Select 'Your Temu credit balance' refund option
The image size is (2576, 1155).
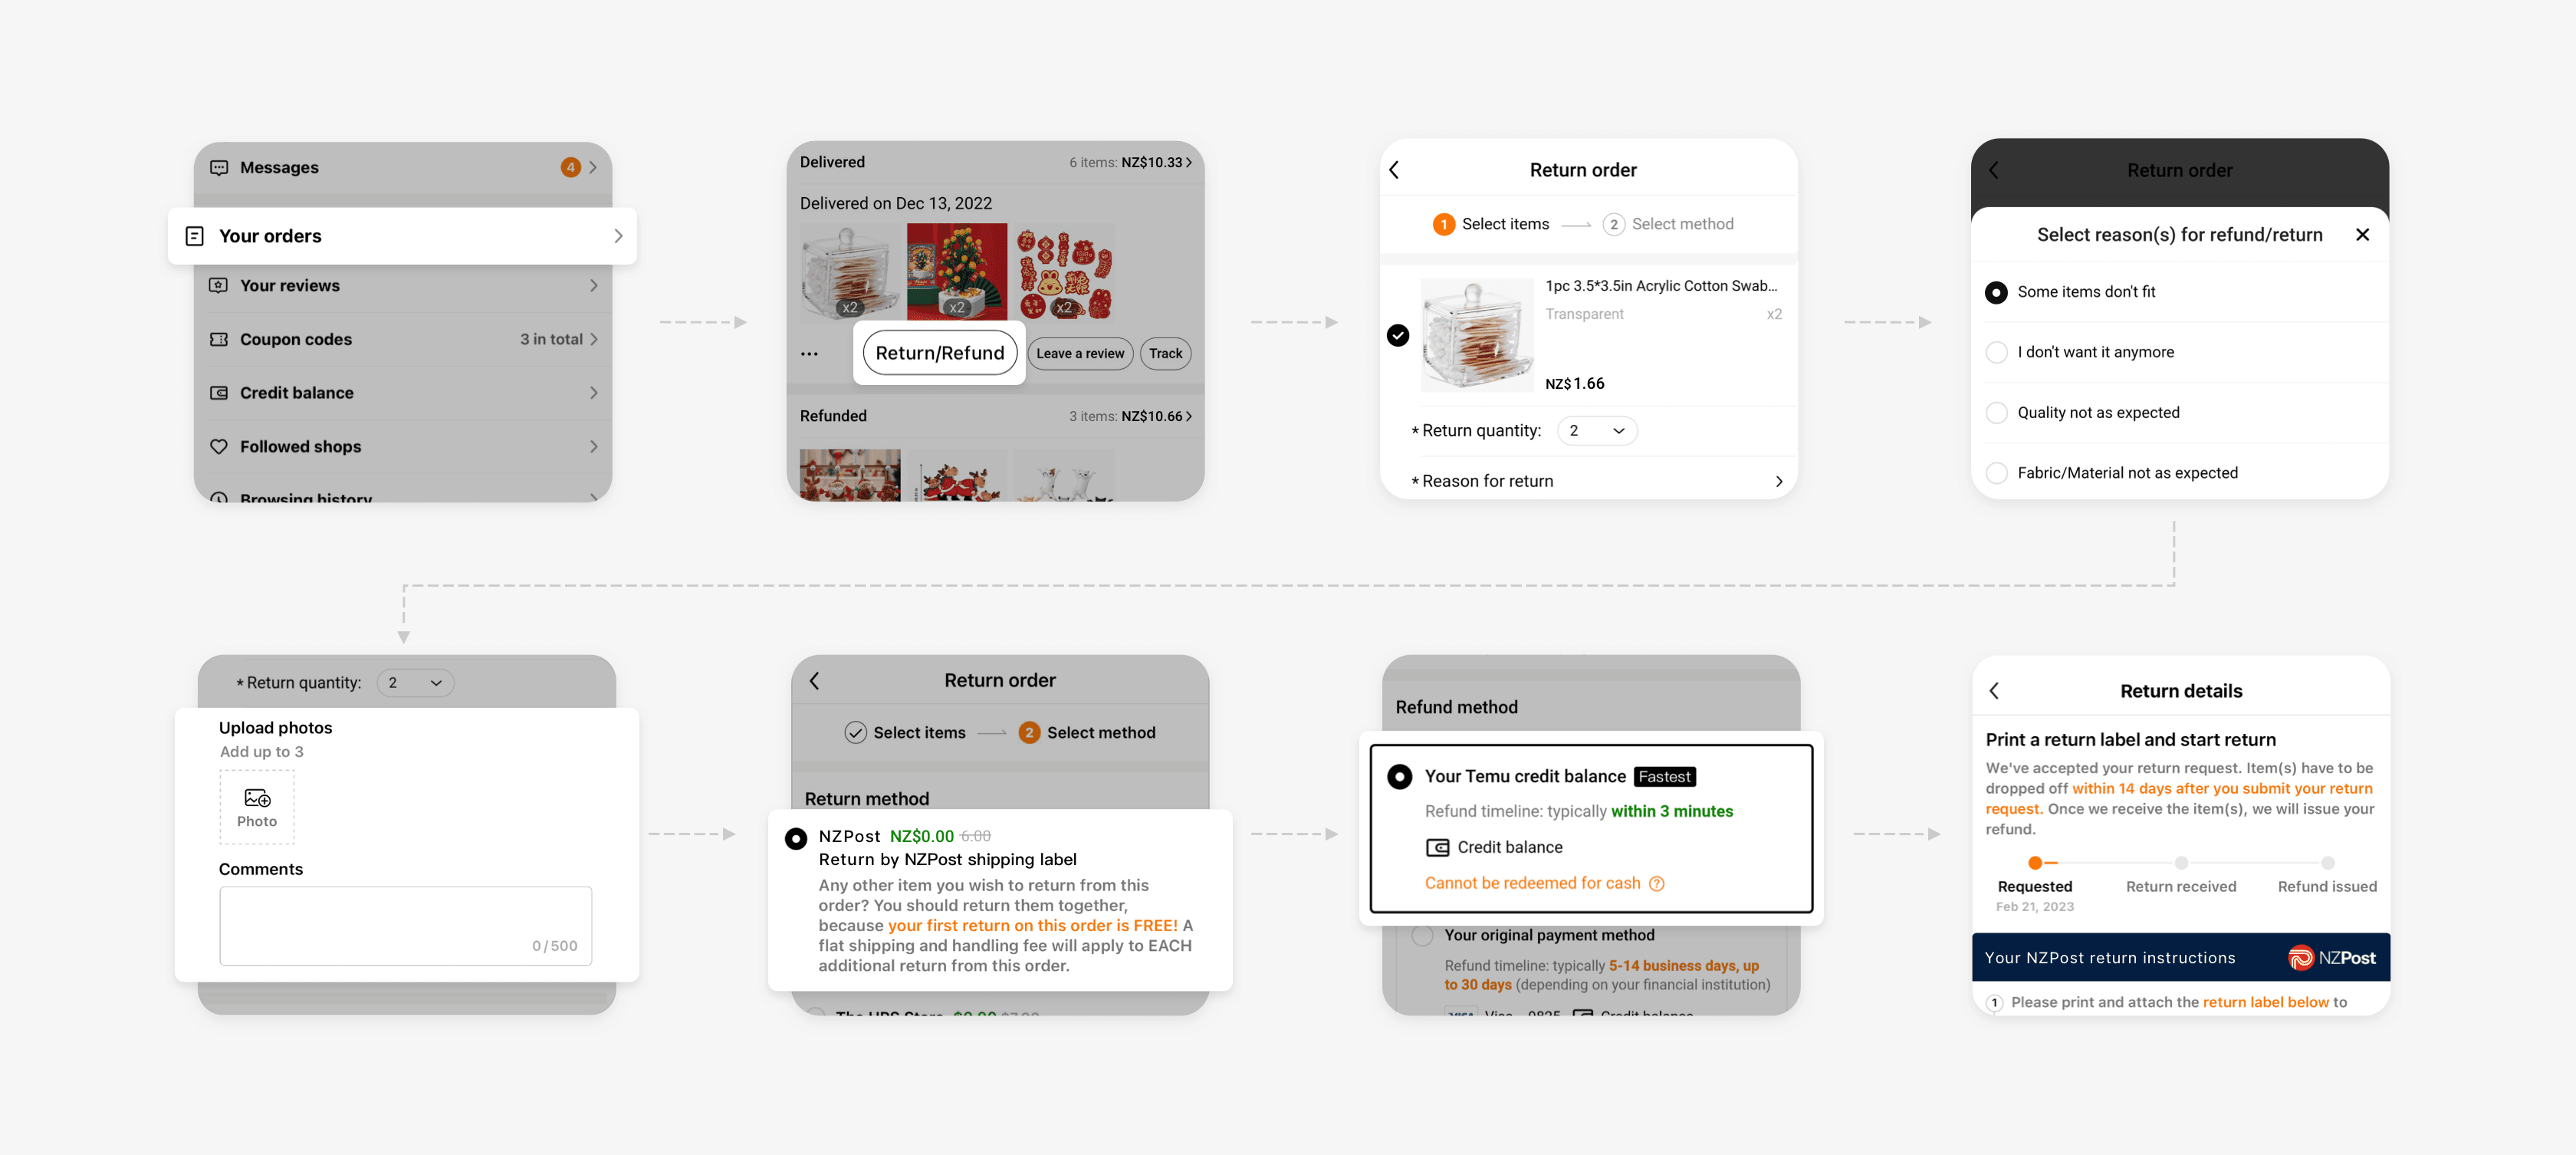(x=1400, y=774)
